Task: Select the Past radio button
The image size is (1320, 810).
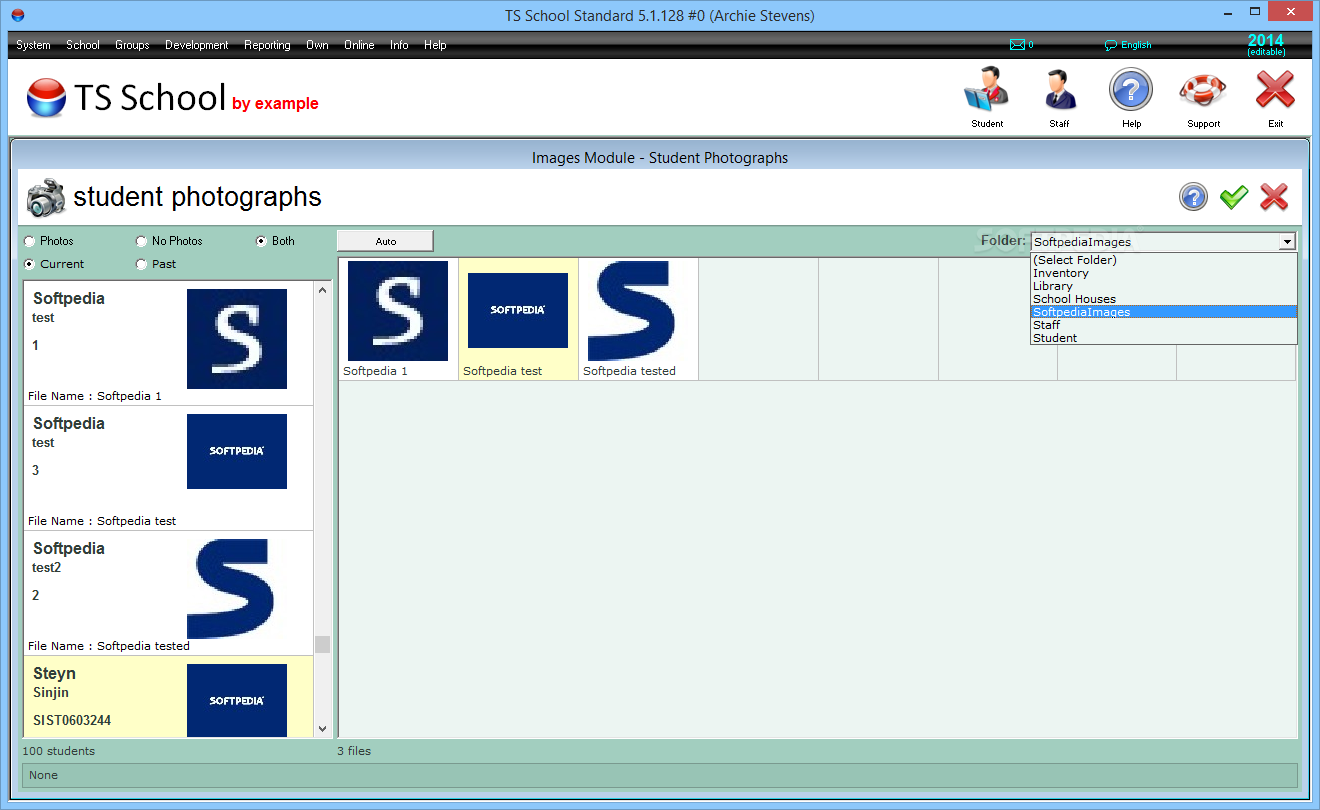Action: pos(141,264)
